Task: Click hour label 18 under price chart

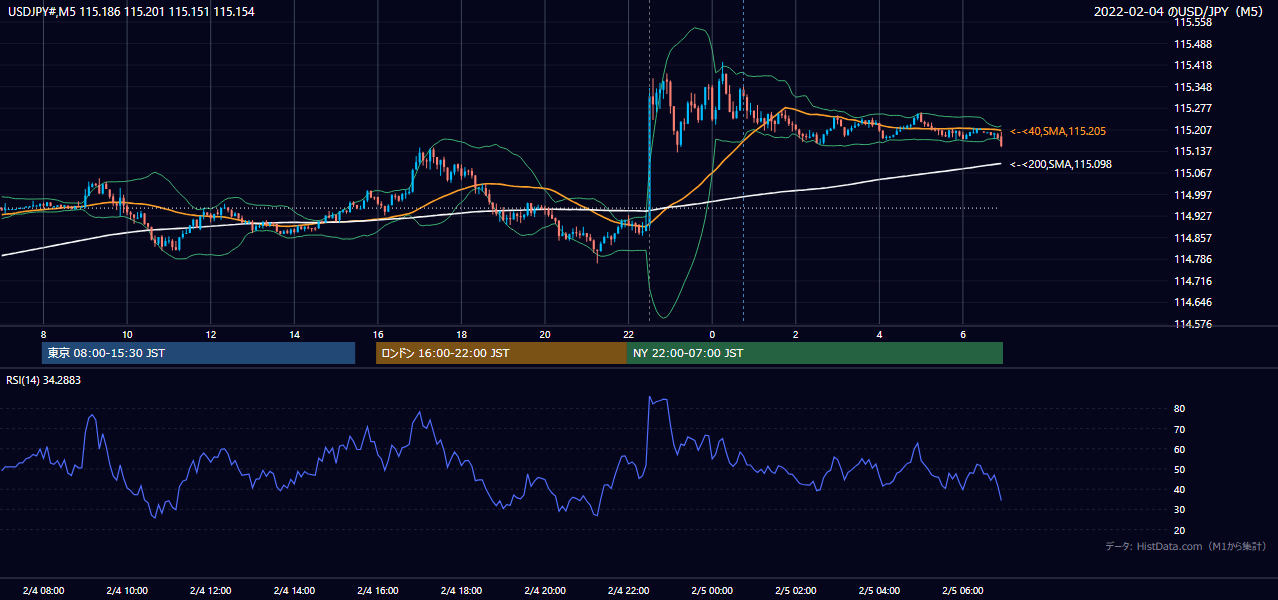Action: [x=461, y=333]
